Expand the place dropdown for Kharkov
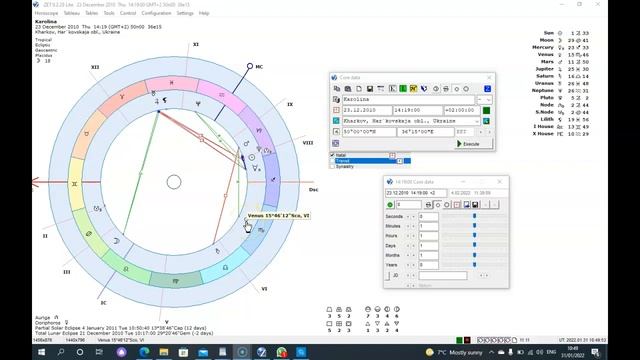 tap(477, 121)
